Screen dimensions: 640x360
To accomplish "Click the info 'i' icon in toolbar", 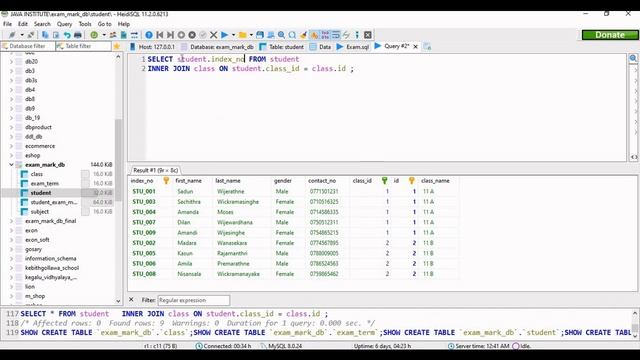I will (x=357, y=35).
